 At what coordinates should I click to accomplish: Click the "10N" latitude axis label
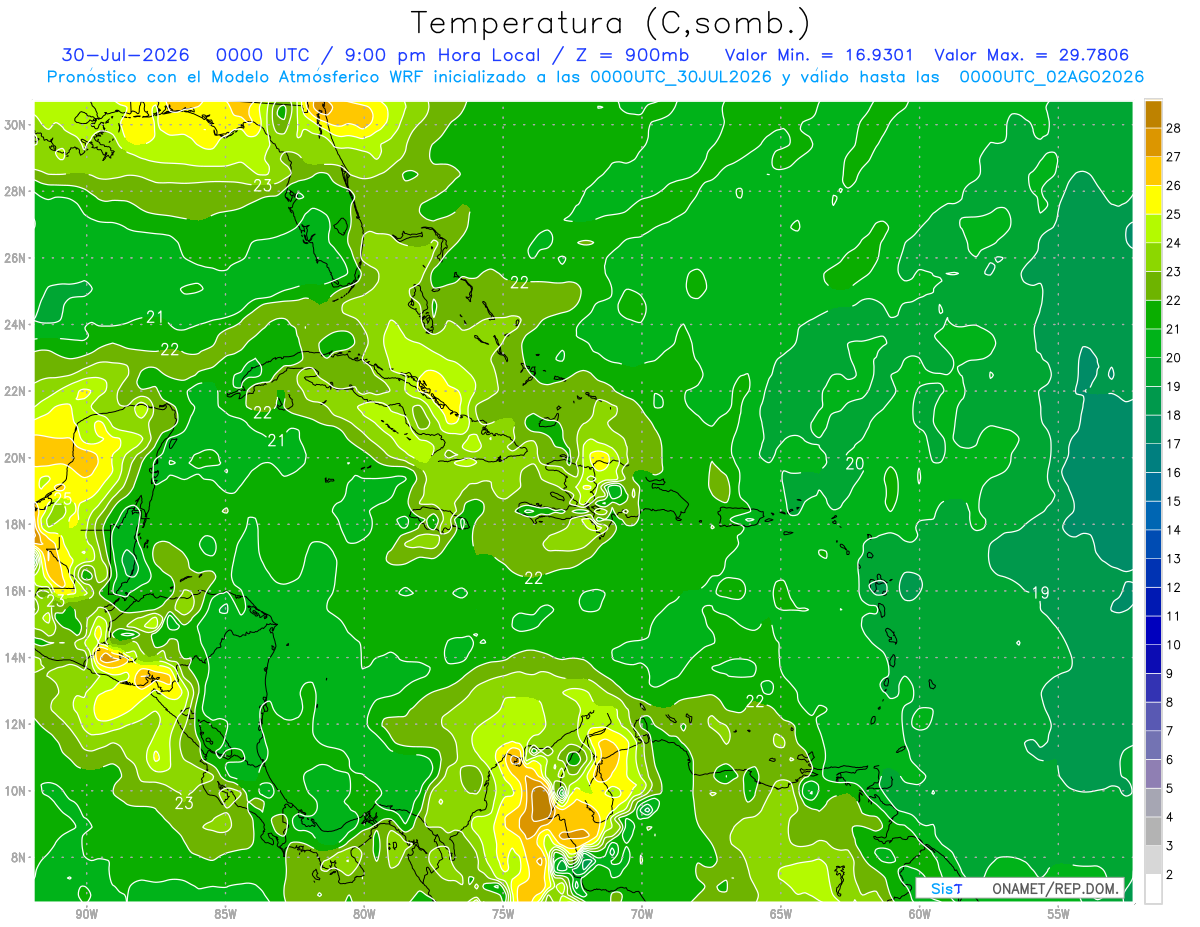click(x=17, y=791)
